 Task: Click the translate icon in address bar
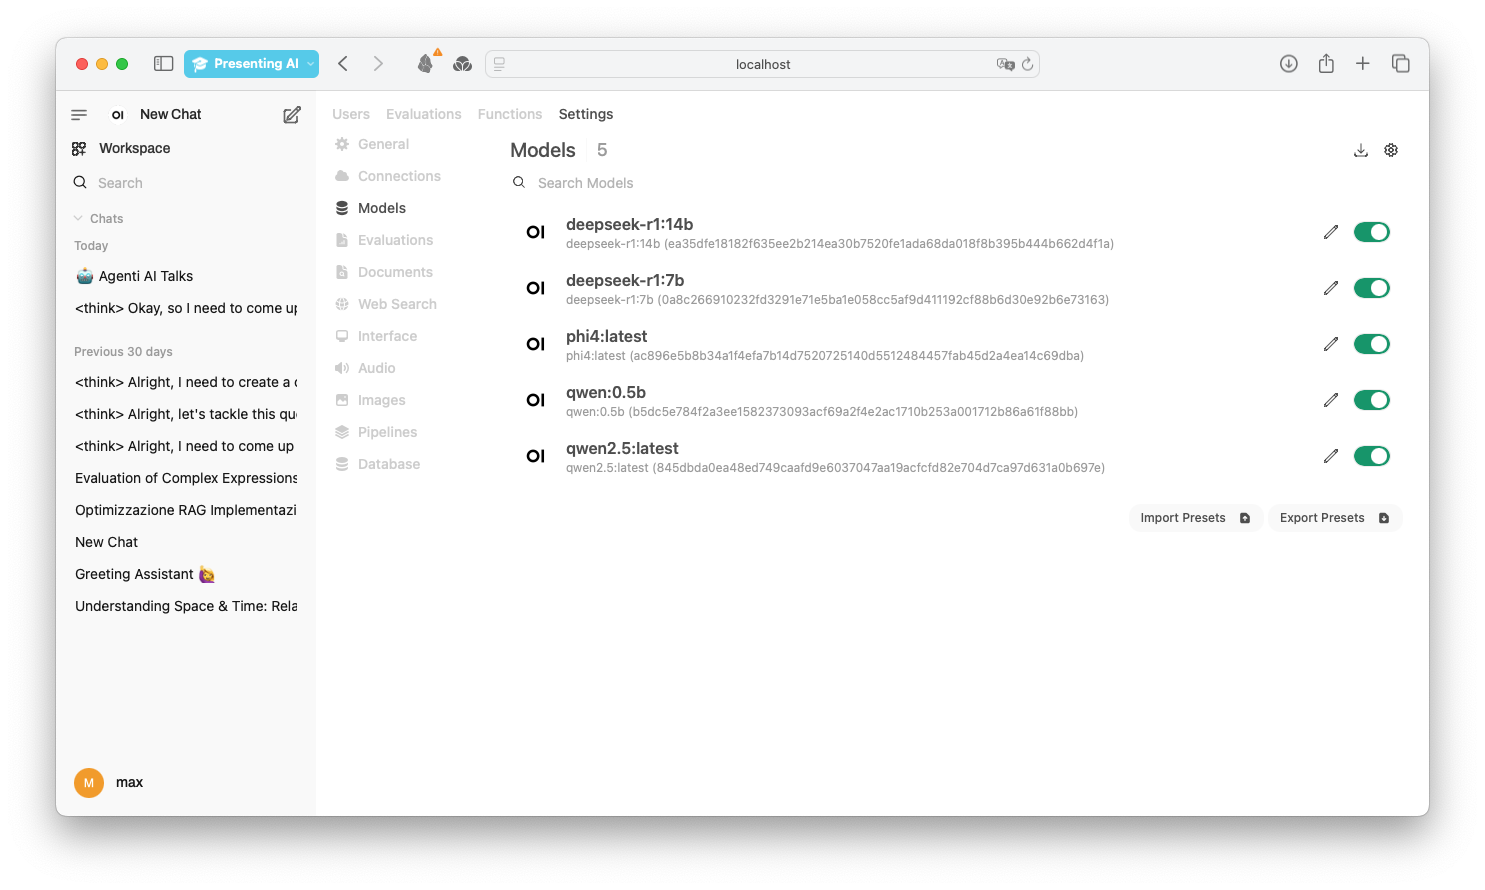(x=1005, y=64)
